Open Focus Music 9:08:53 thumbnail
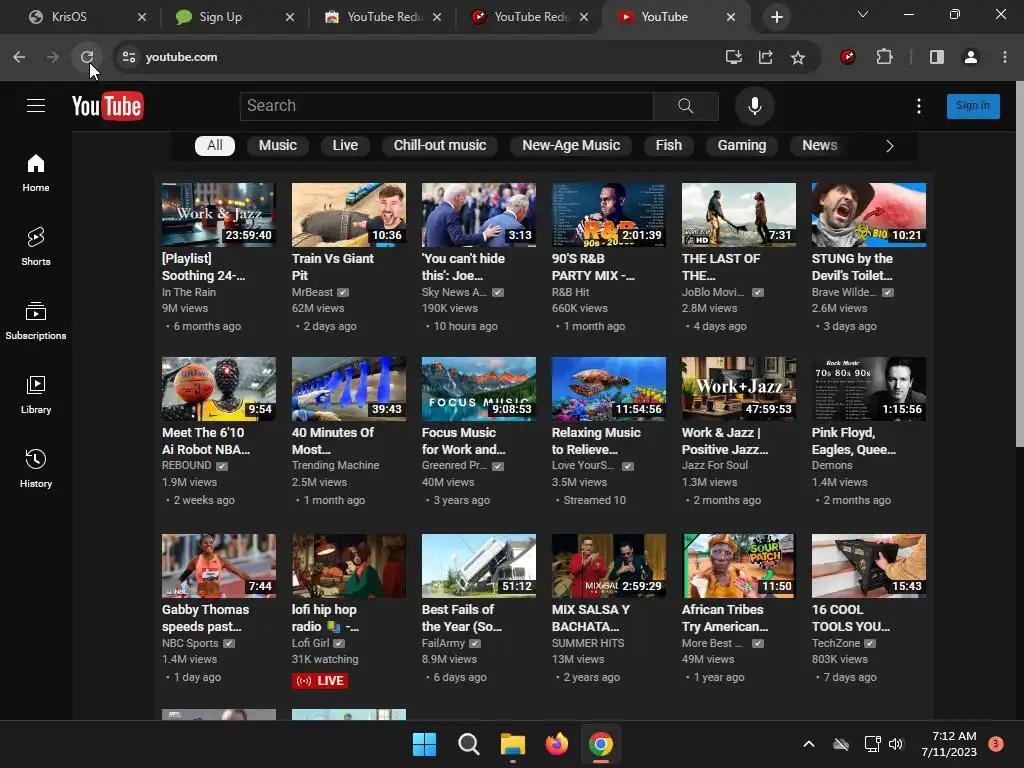This screenshot has height=768, width=1024. (x=479, y=389)
